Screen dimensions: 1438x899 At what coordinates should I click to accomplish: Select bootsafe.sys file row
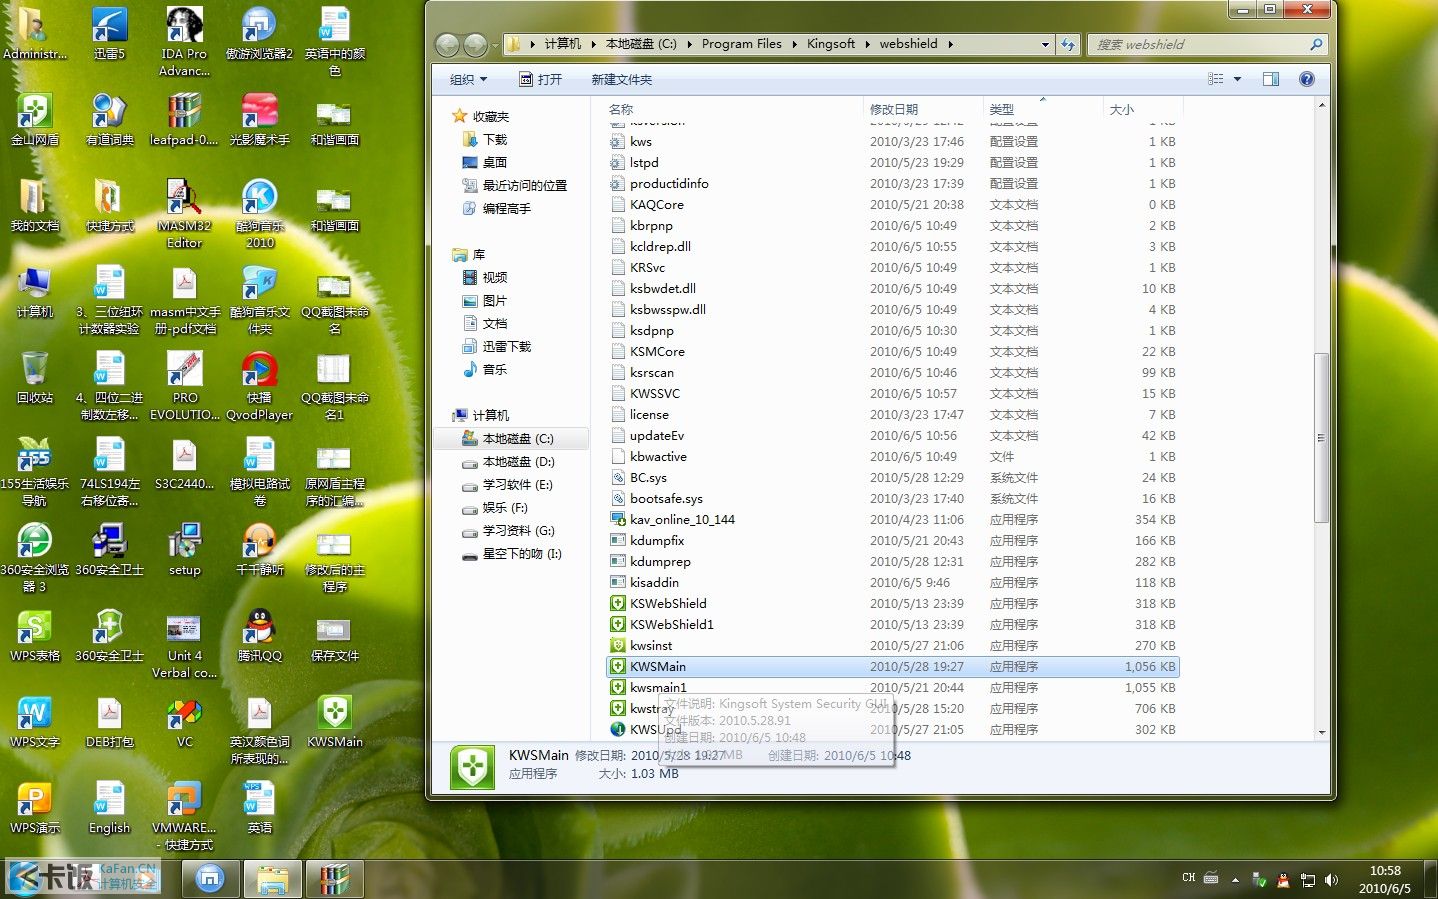[x=893, y=498]
